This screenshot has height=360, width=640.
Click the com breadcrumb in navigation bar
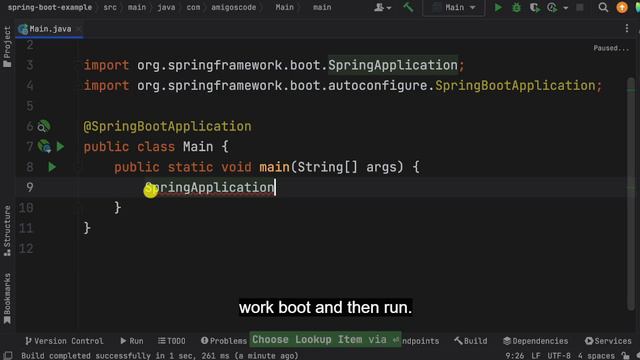click(193, 7)
